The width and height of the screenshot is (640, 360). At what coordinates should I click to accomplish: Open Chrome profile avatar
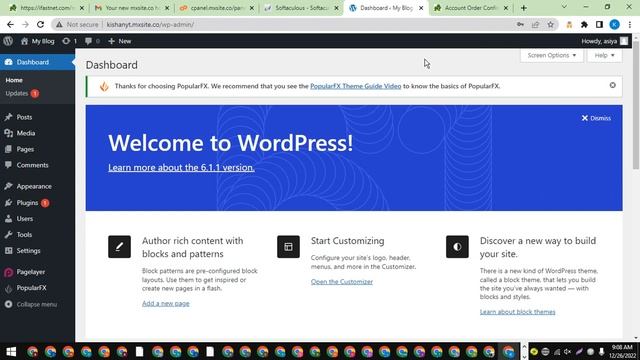coord(614,24)
